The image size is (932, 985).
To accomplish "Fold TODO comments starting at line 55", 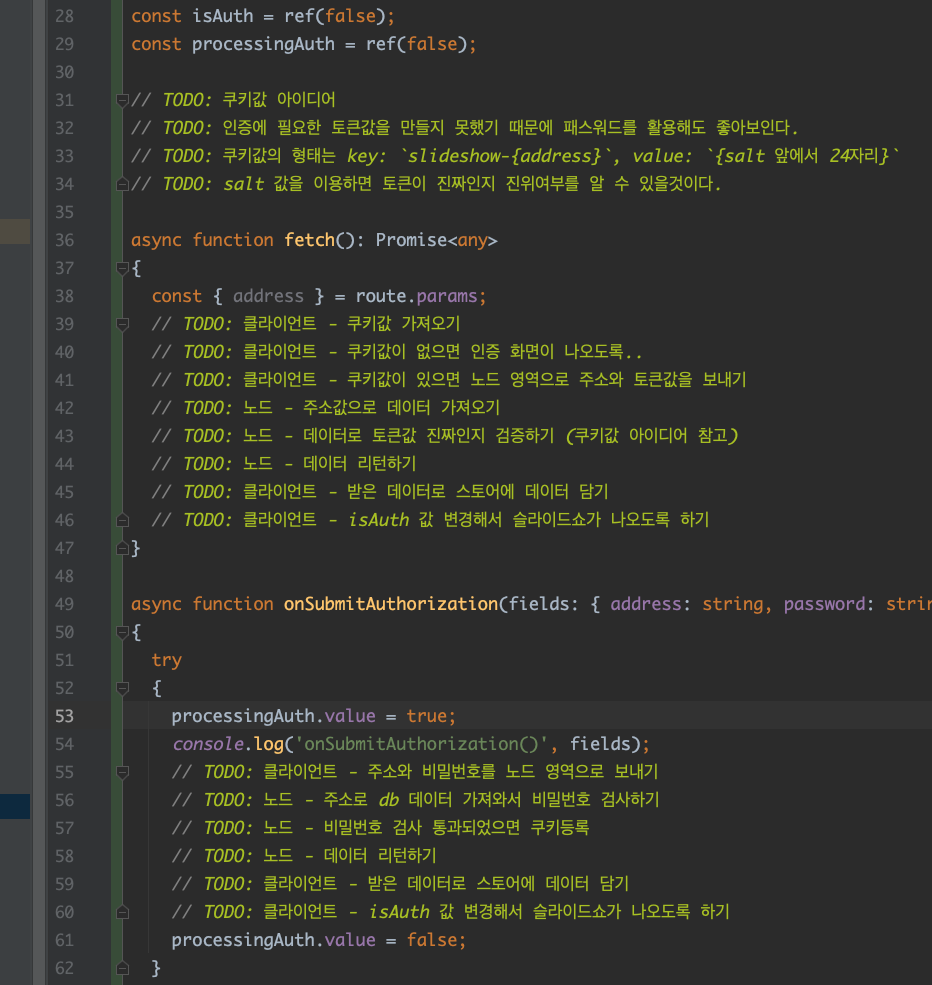I will point(122,772).
